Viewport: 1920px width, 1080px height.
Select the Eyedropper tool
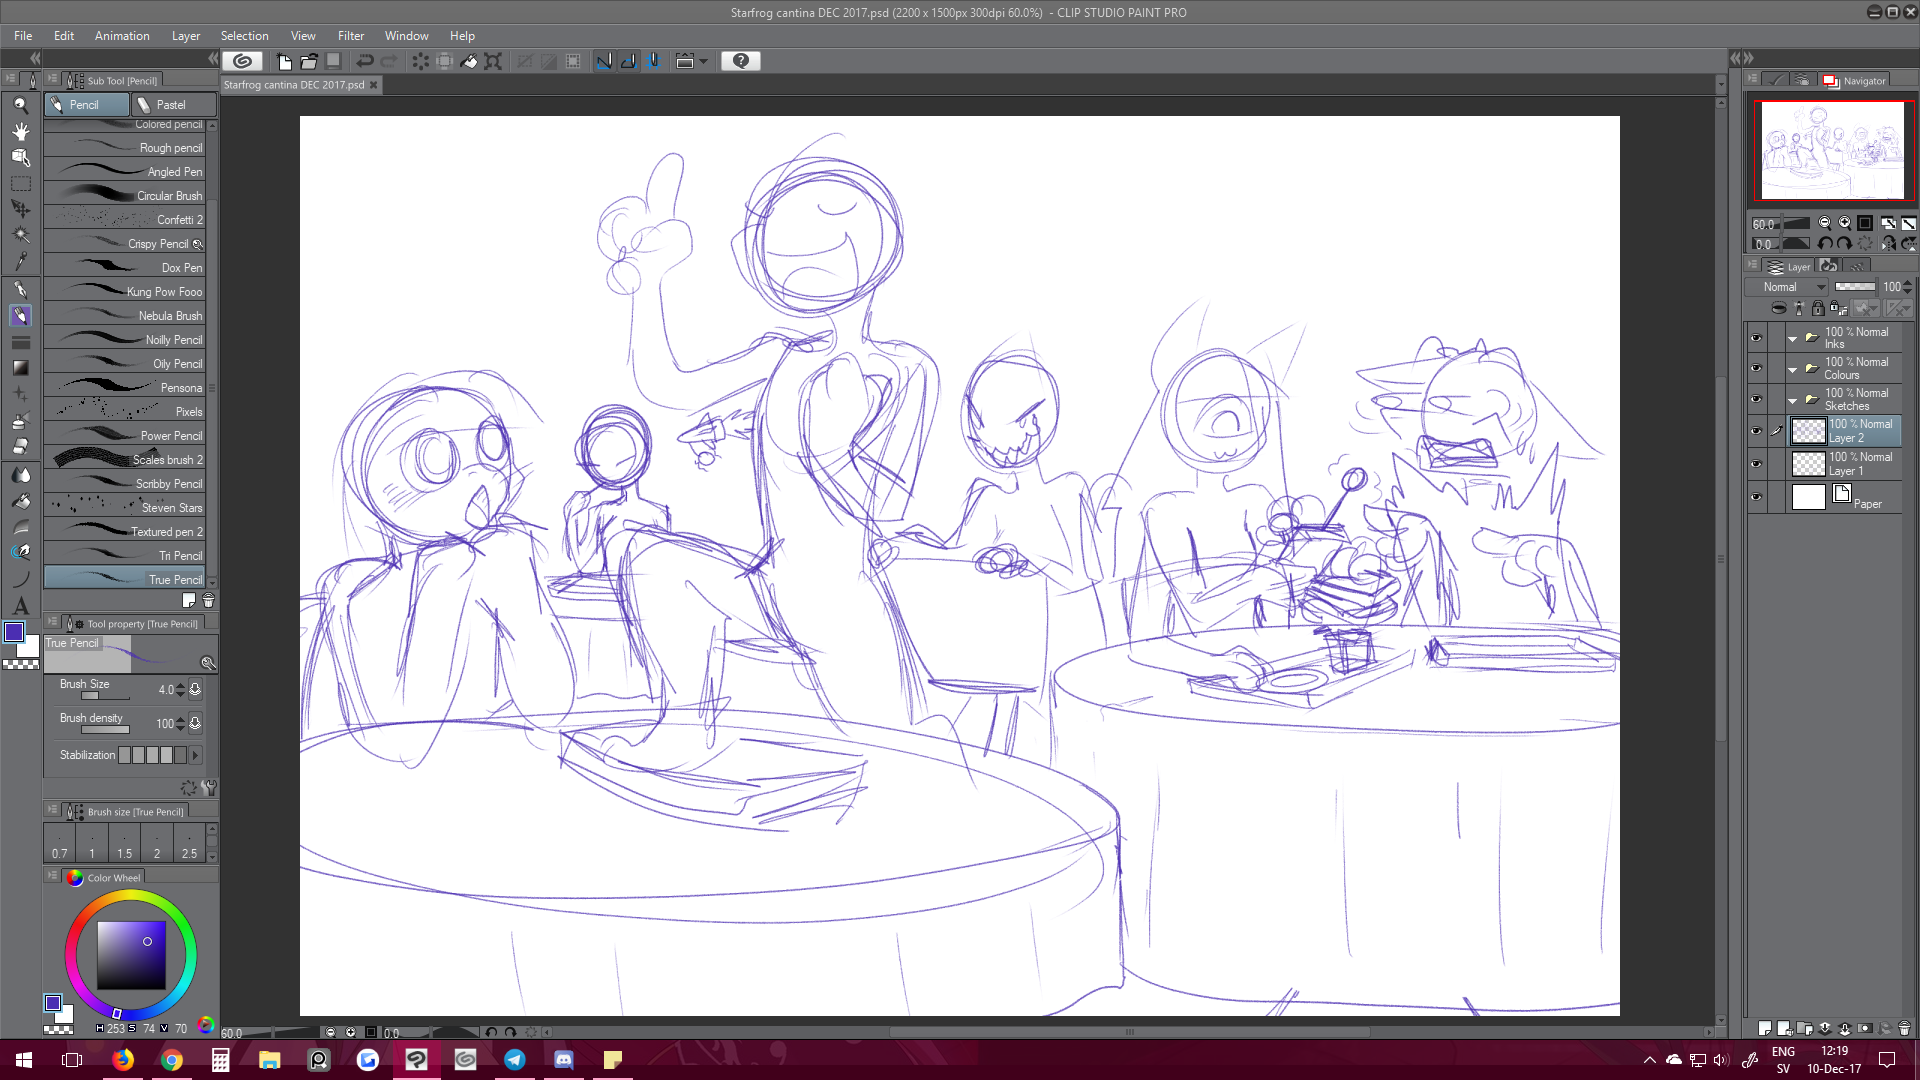[x=20, y=262]
